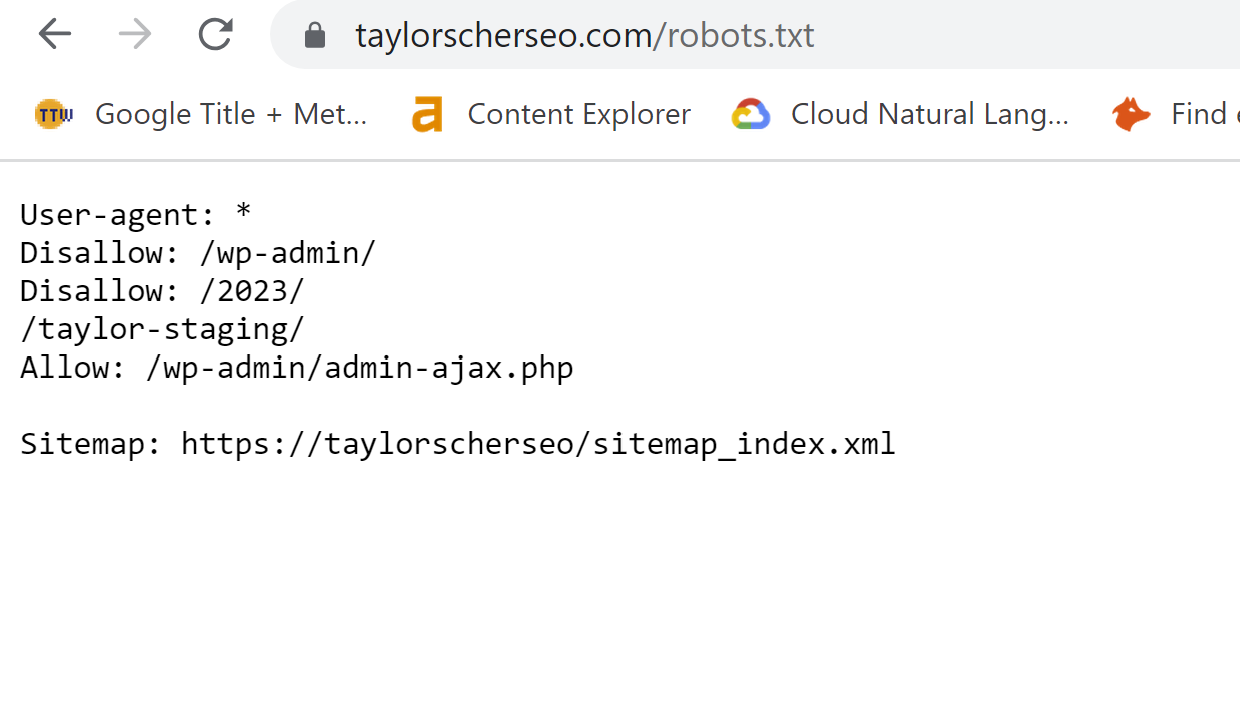This screenshot has height=715, width=1240.
Task: Click the 'Disallow: /2023/' line
Action: [161, 291]
